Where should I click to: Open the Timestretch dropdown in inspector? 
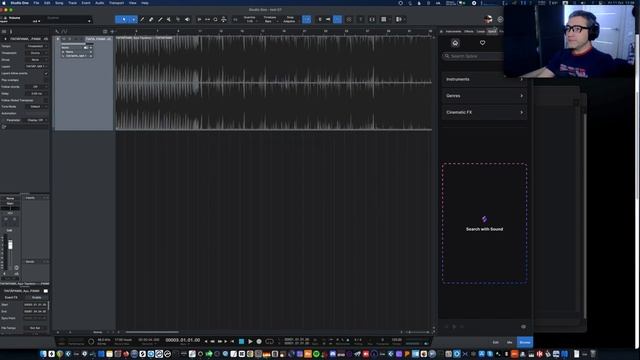click(36, 53)
